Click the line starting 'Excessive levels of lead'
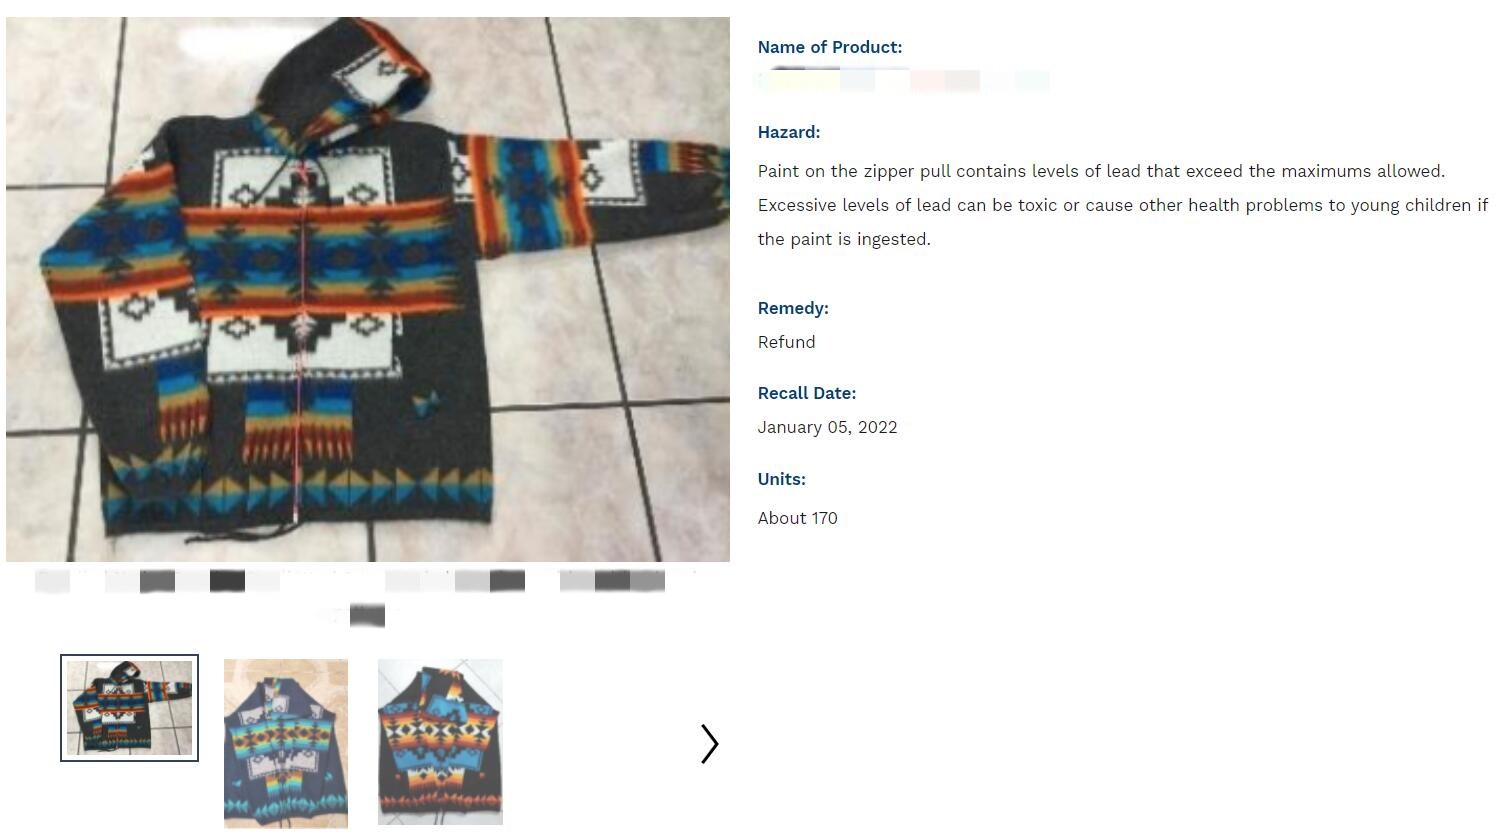 (x=1123, y=205)
